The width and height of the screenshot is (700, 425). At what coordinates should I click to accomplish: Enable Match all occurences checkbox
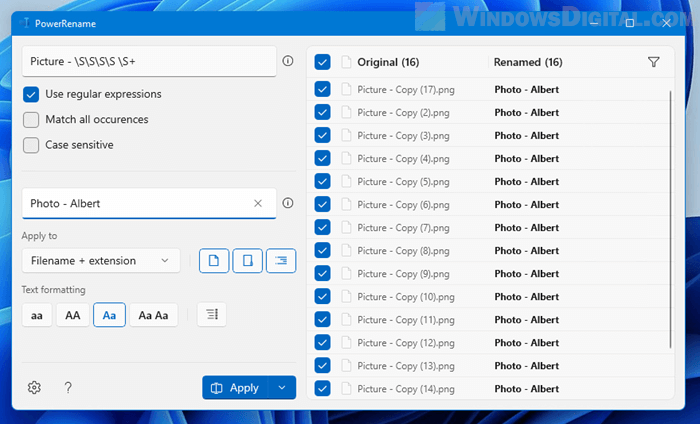pyautogui.click(x=32, y=120)
